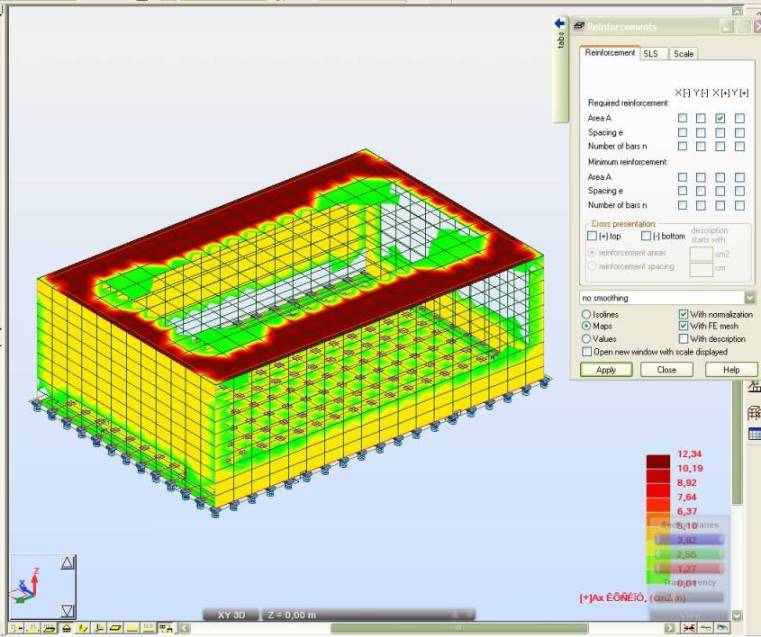Disable the With FE mesh option

point(684,326)
